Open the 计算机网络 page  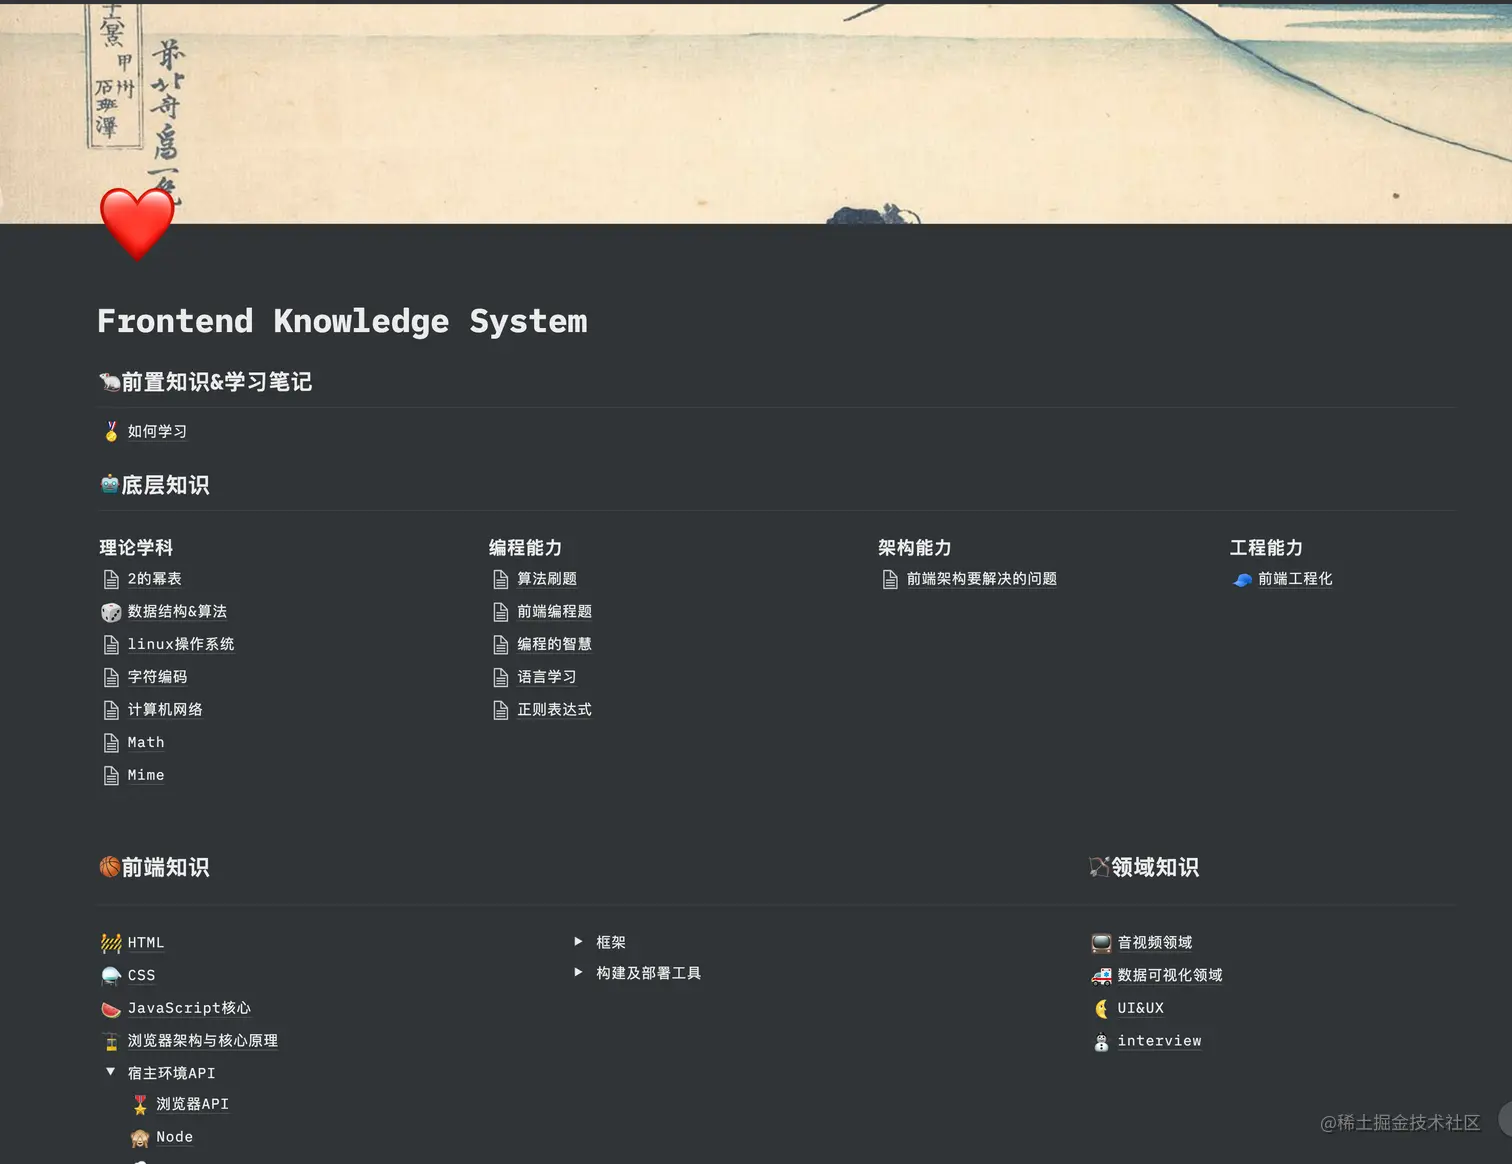click(165, 710)
